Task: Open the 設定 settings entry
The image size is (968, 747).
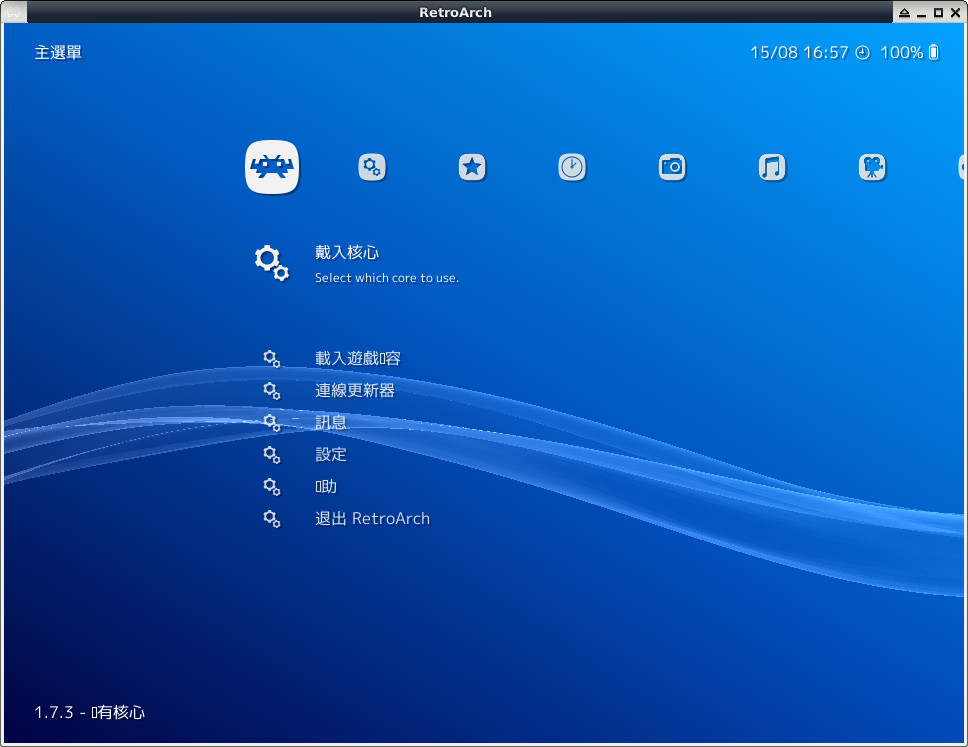Action: click(331, 455)
